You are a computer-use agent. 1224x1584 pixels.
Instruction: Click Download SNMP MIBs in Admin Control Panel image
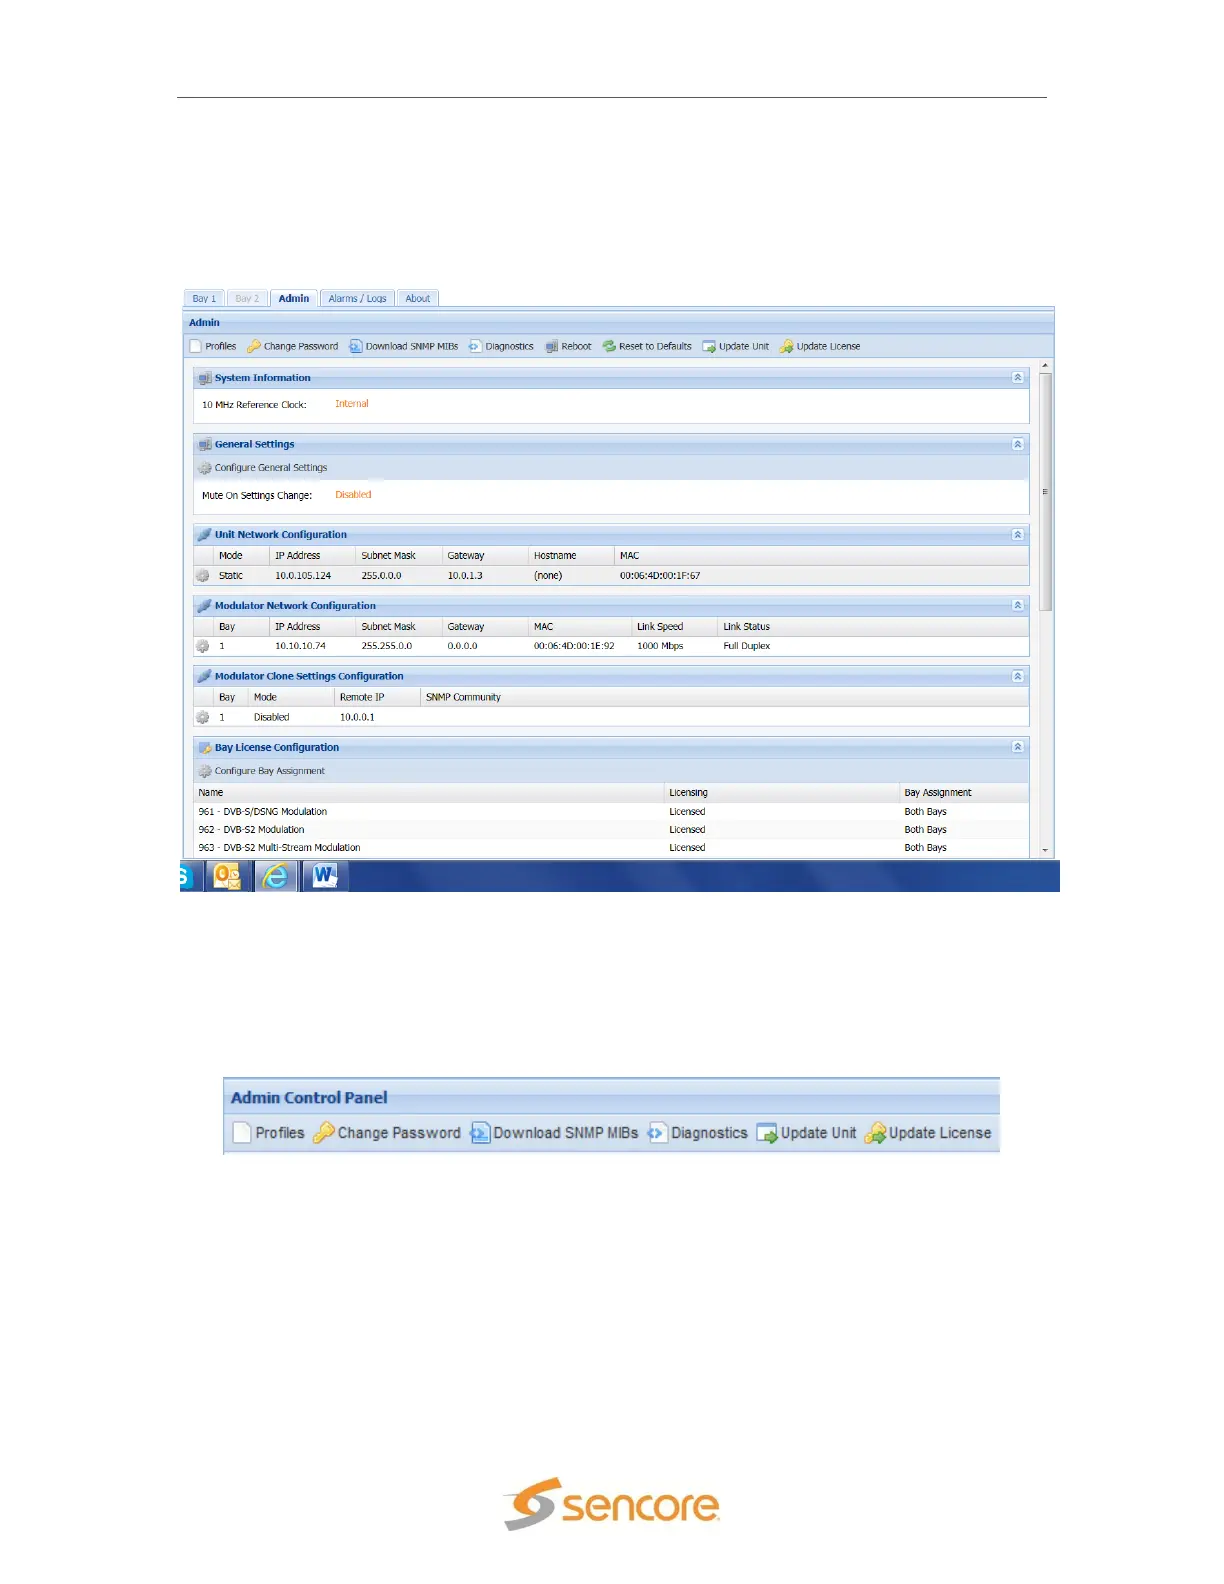pos(554,1133)
